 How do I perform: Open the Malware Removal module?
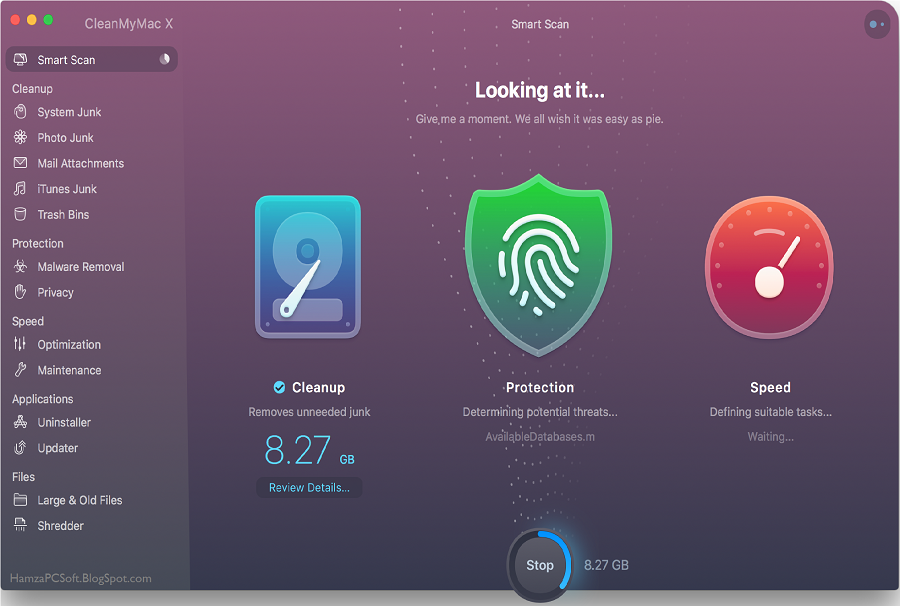click(80, 267)
